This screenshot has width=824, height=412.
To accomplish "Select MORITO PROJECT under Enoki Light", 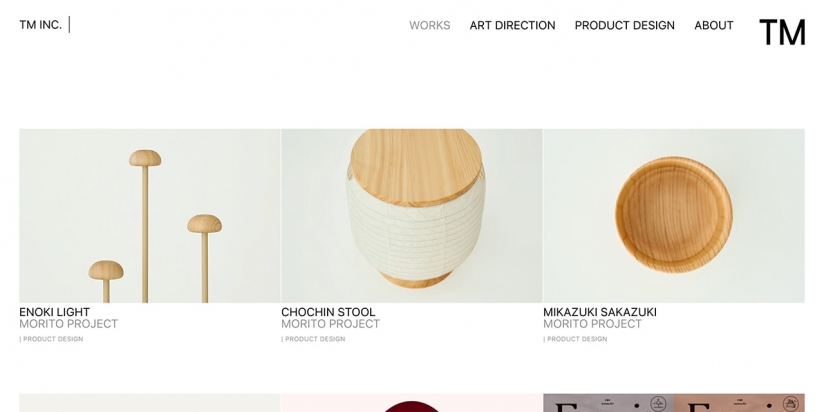I will click(x=68, y=324).
